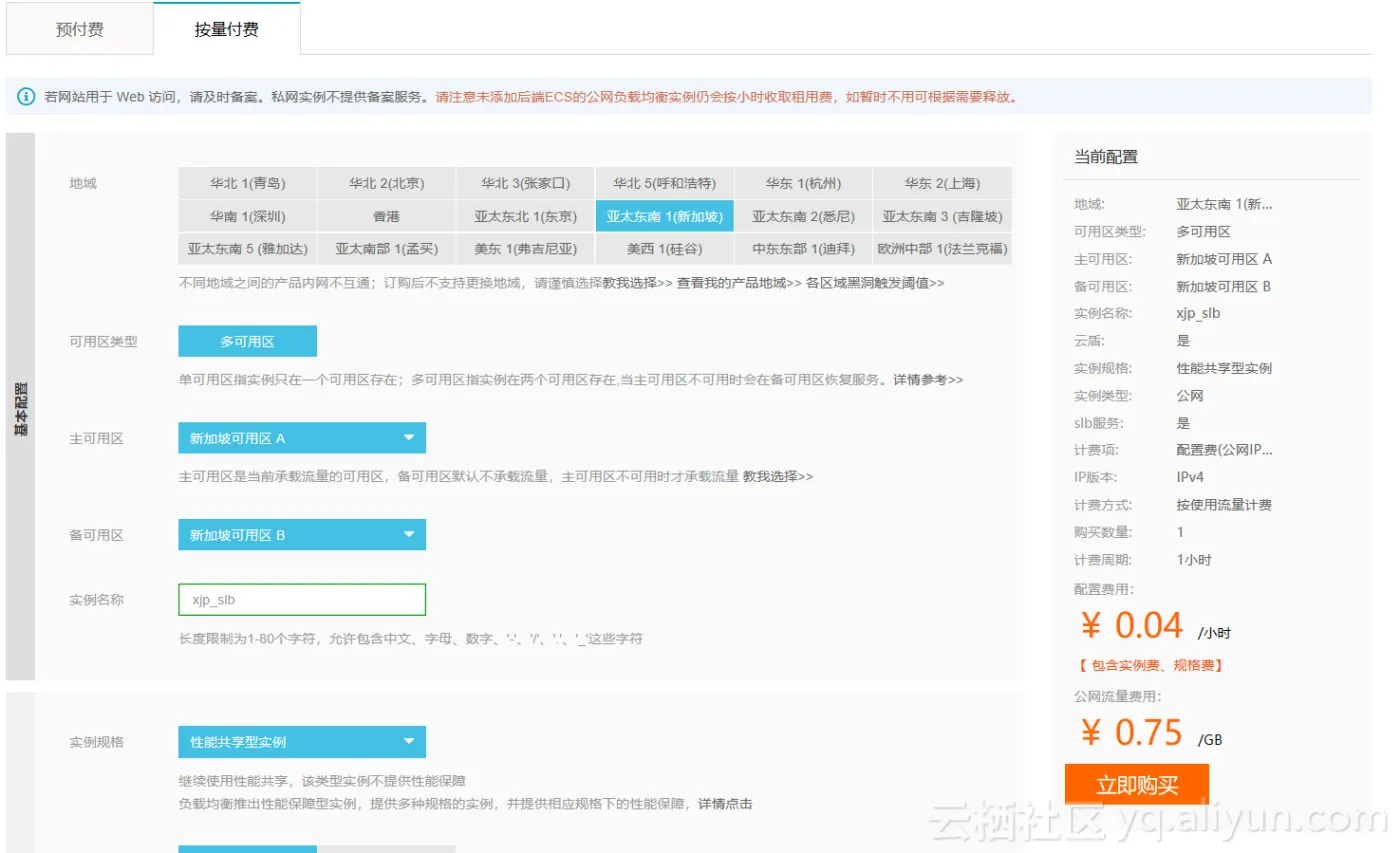Viewport: 1400px width, 853px height.
Task: Pick region 亚太东南 3 (吉隆坡)
Action: pos(943,216)
